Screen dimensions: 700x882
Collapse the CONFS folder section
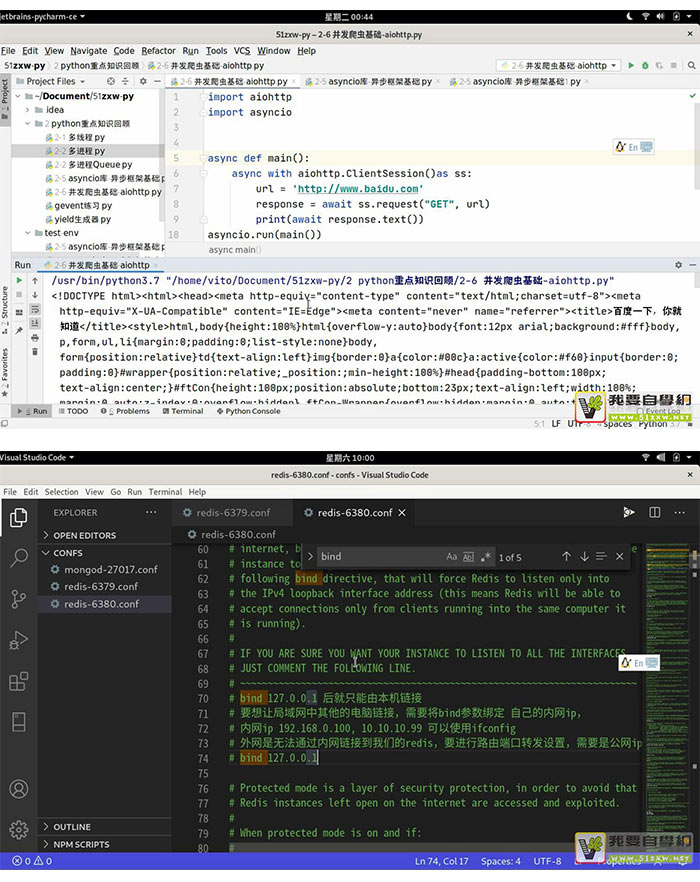coord(105,553)
